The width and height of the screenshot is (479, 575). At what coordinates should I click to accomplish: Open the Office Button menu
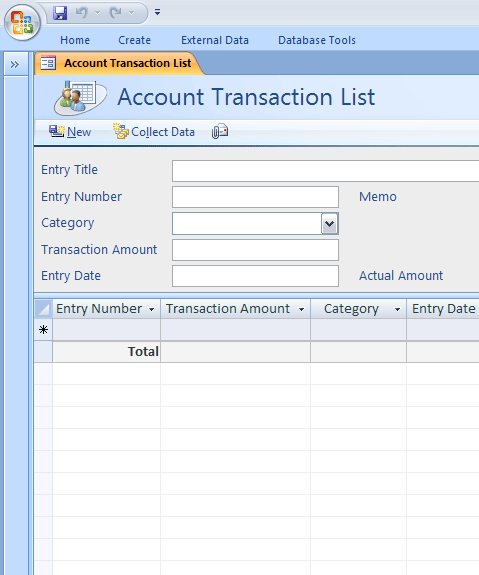pos(22,22)
